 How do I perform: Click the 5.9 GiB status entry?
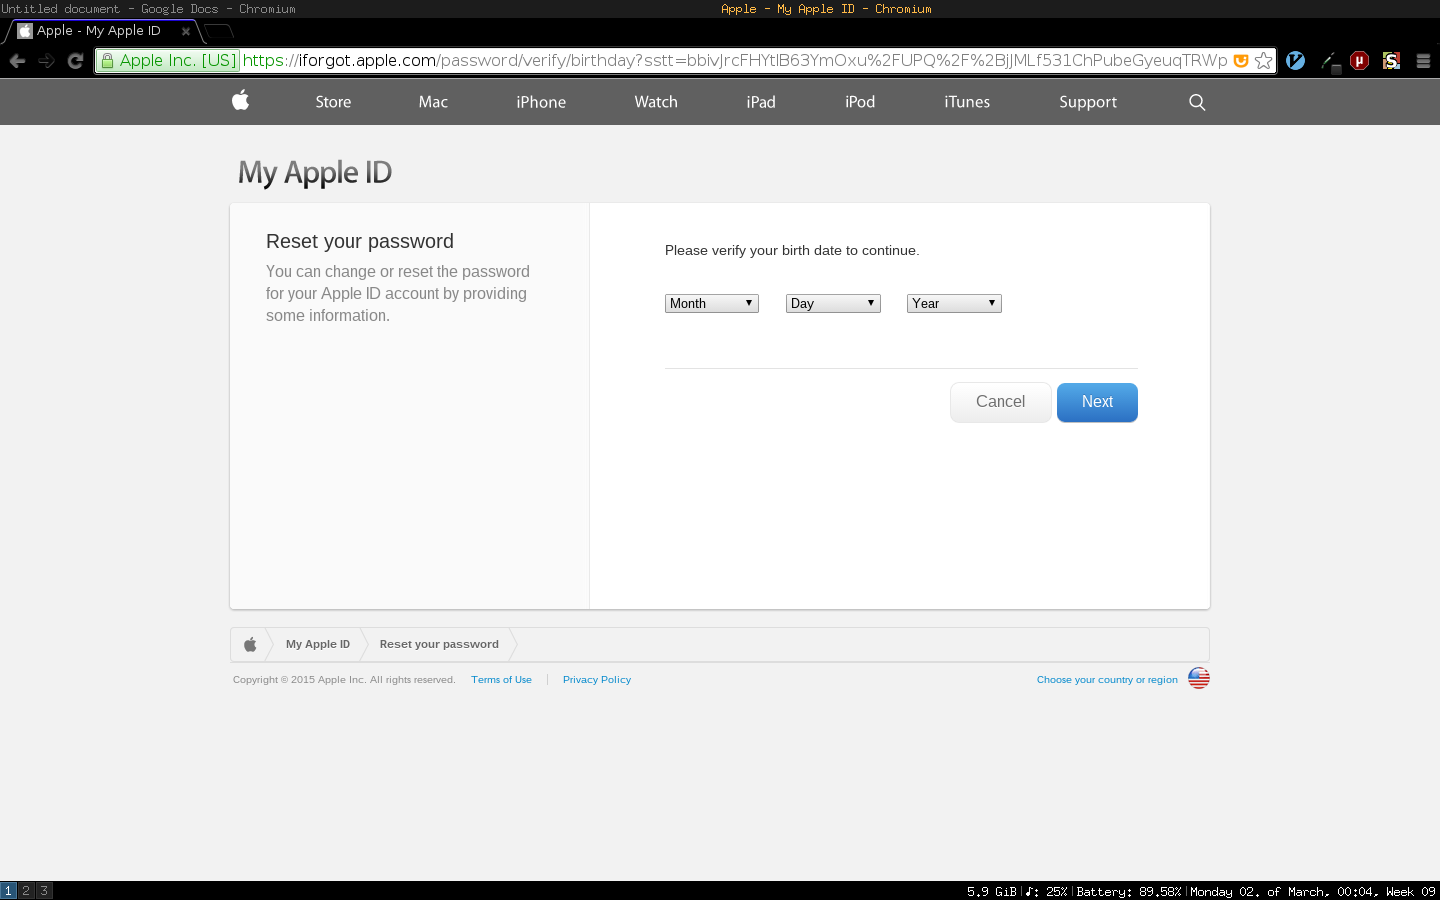(992, 892)
